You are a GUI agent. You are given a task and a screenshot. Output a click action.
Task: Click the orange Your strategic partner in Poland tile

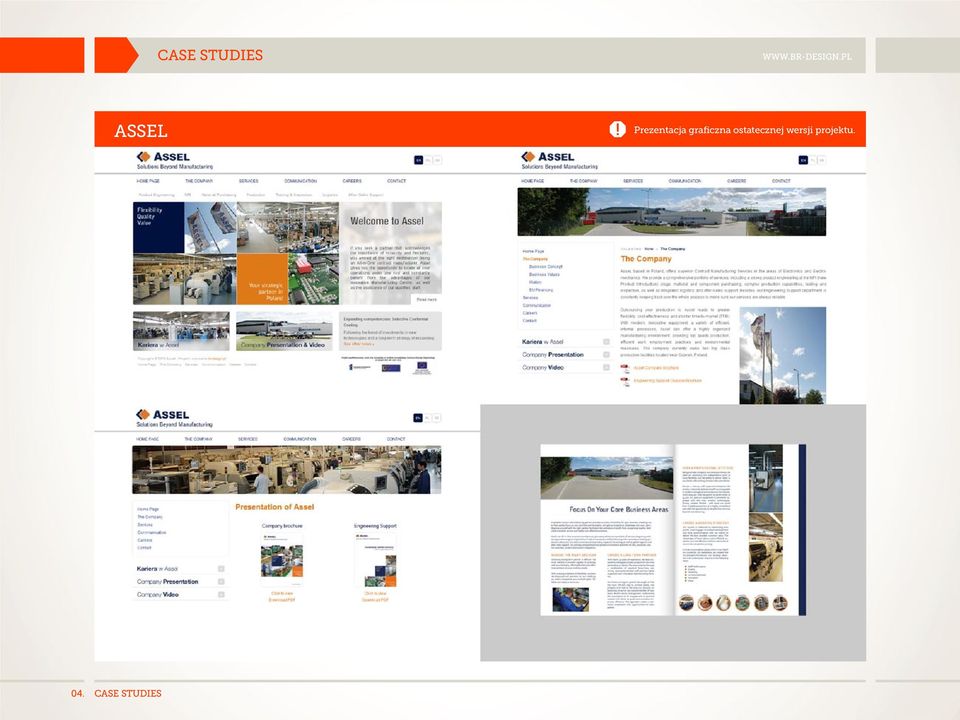click(x=262, y=279)
